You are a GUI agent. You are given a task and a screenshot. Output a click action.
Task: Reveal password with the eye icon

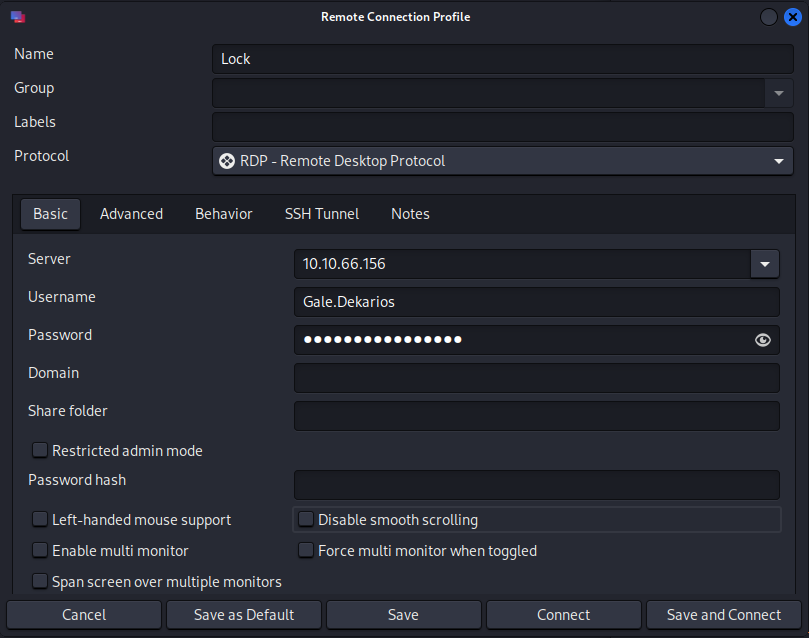coord(763,340)
